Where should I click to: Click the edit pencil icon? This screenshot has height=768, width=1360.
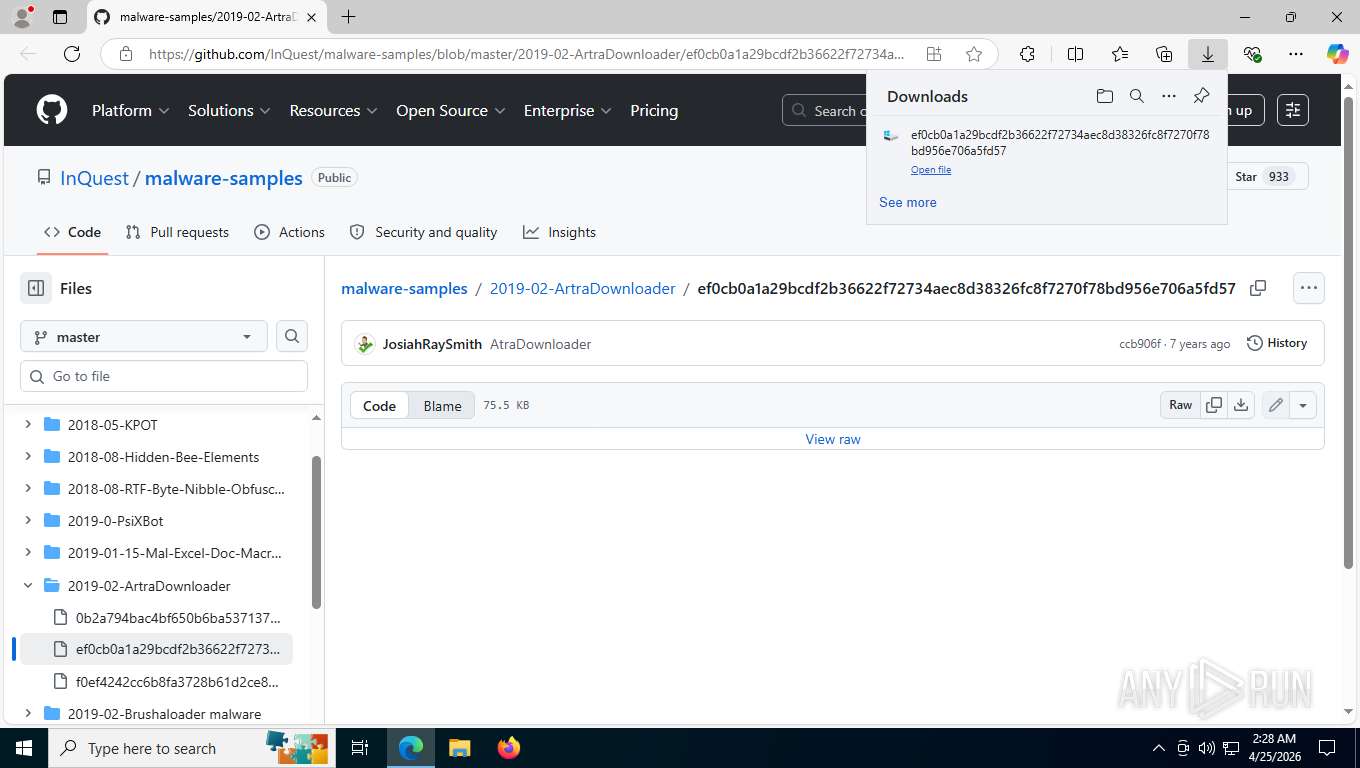pyautogui.click(x=1275, y=405)
